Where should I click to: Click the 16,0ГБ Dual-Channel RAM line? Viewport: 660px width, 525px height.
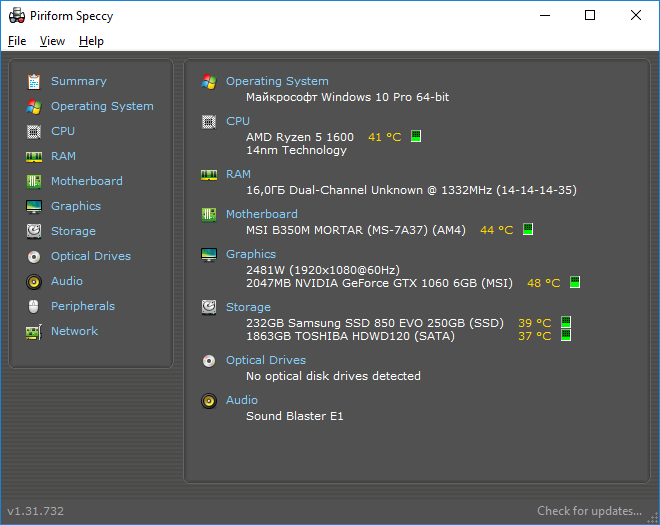(411, 190)
